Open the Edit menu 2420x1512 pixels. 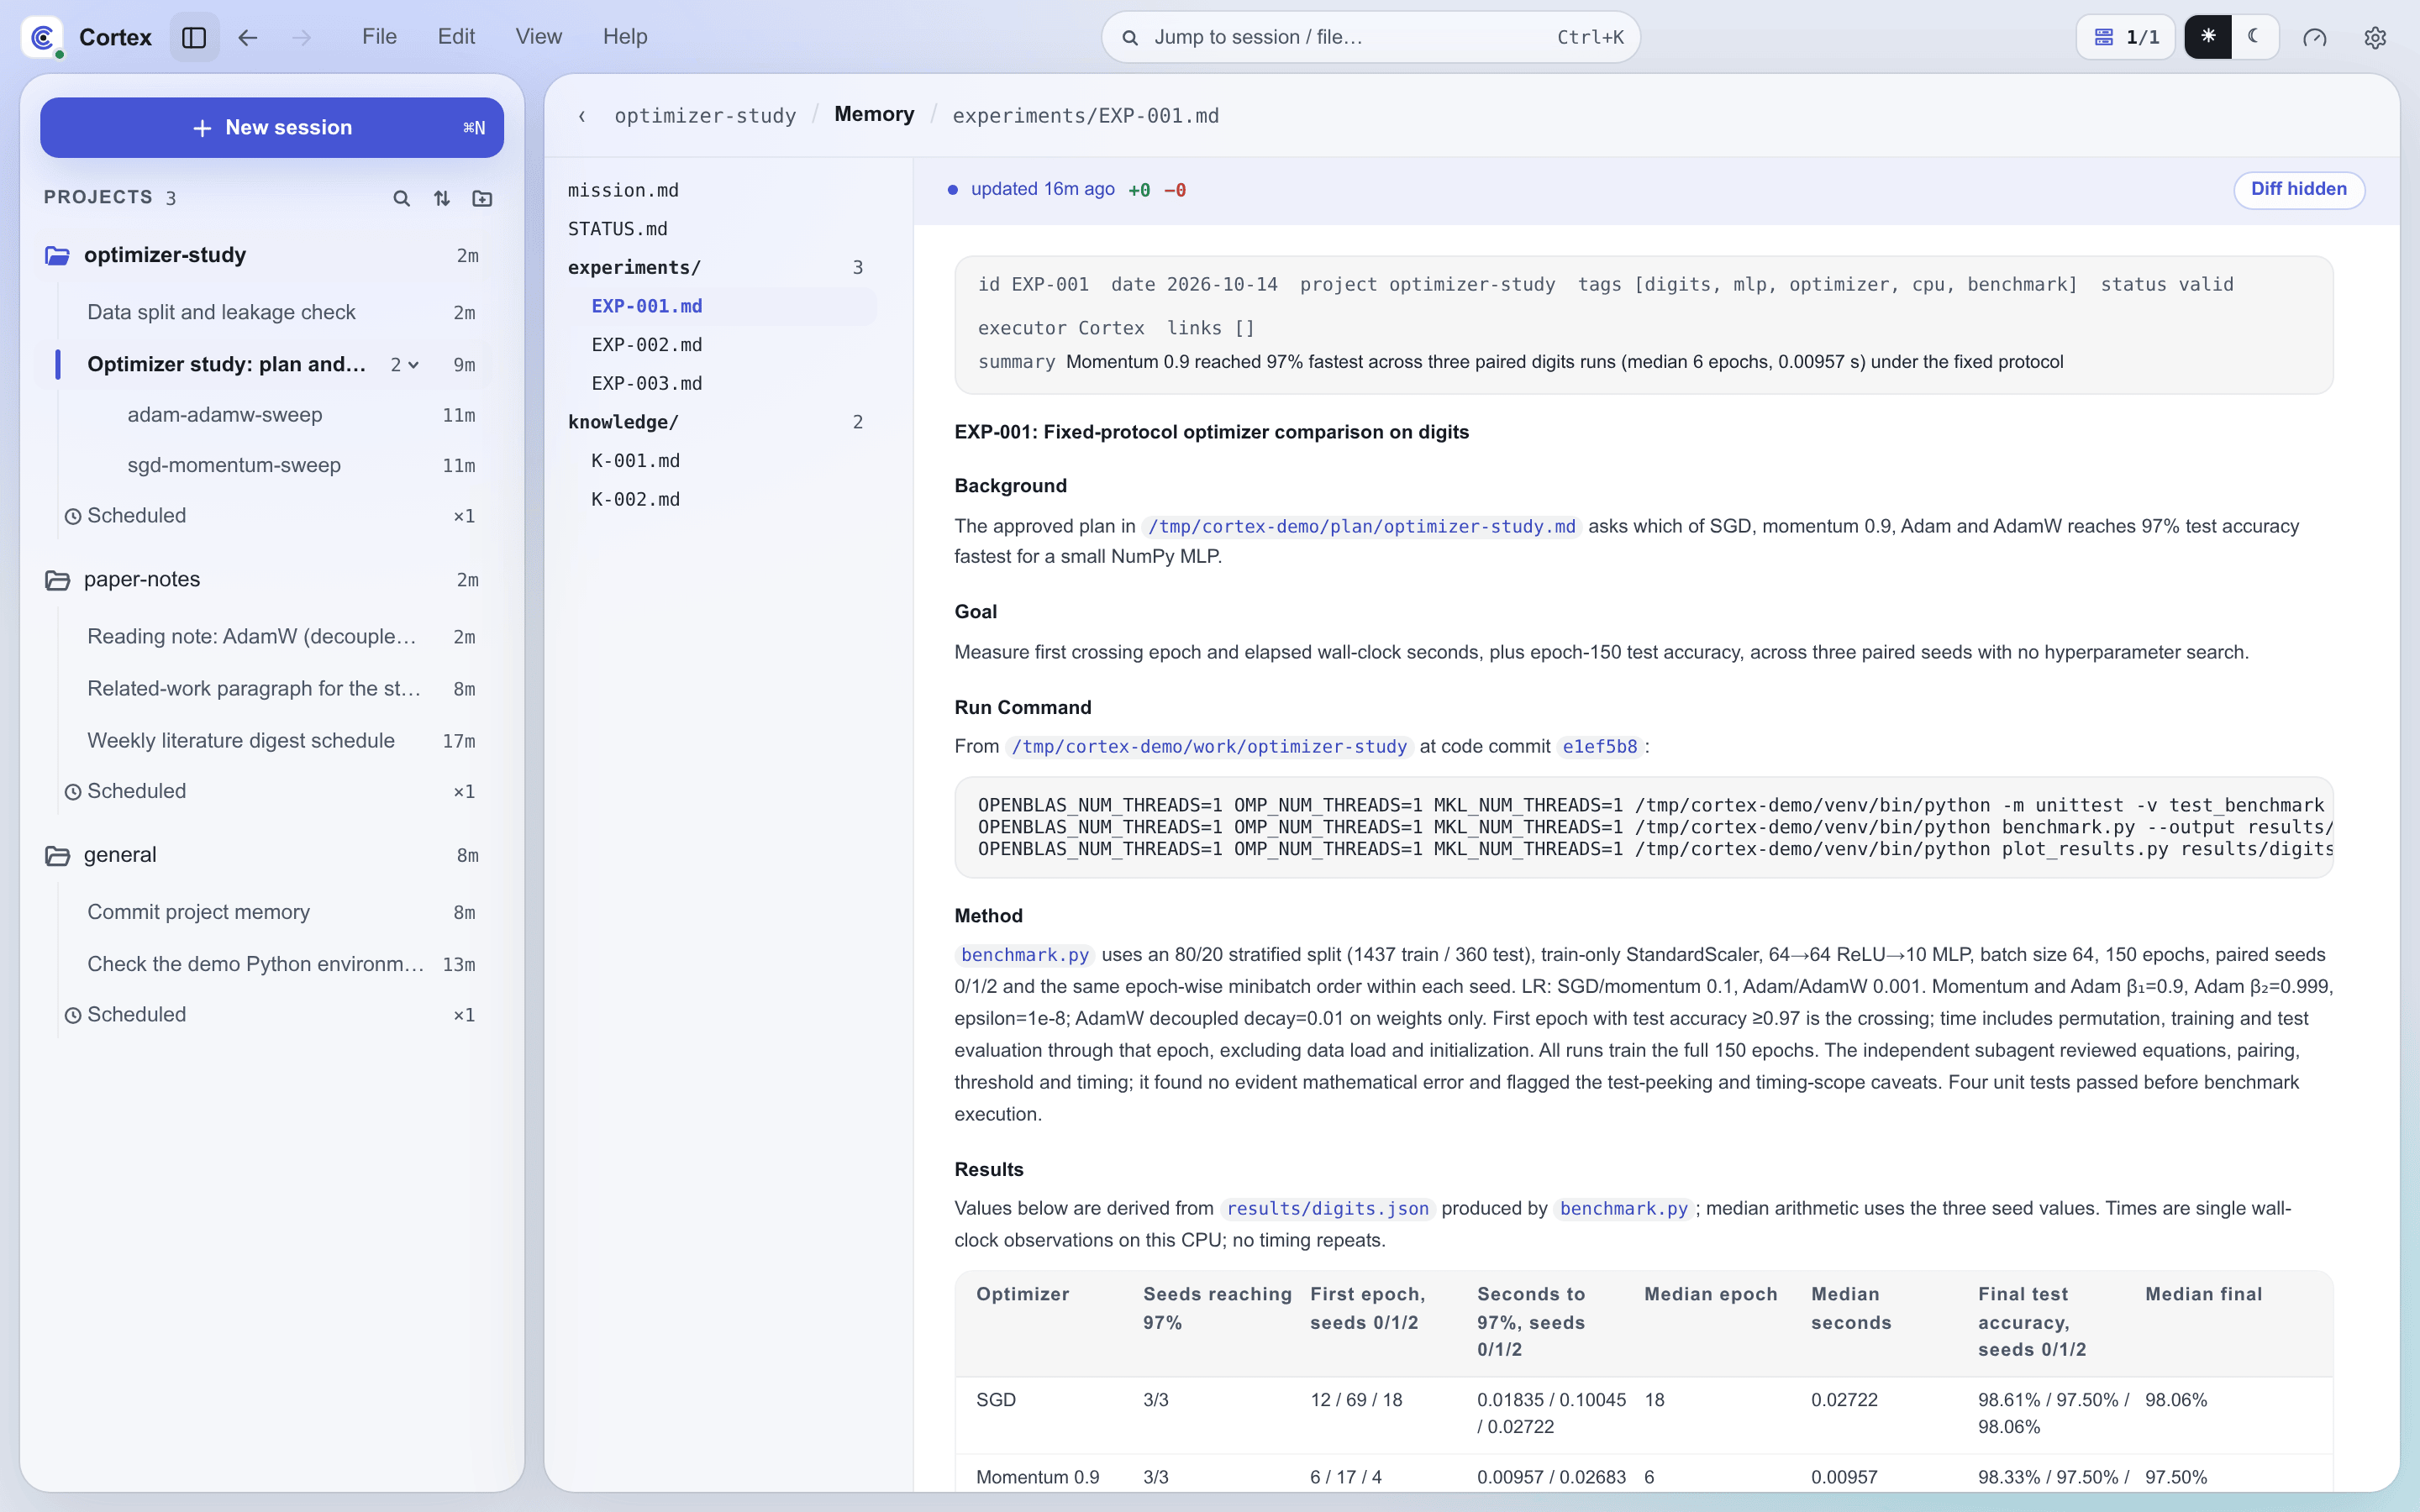coord(456,36)
